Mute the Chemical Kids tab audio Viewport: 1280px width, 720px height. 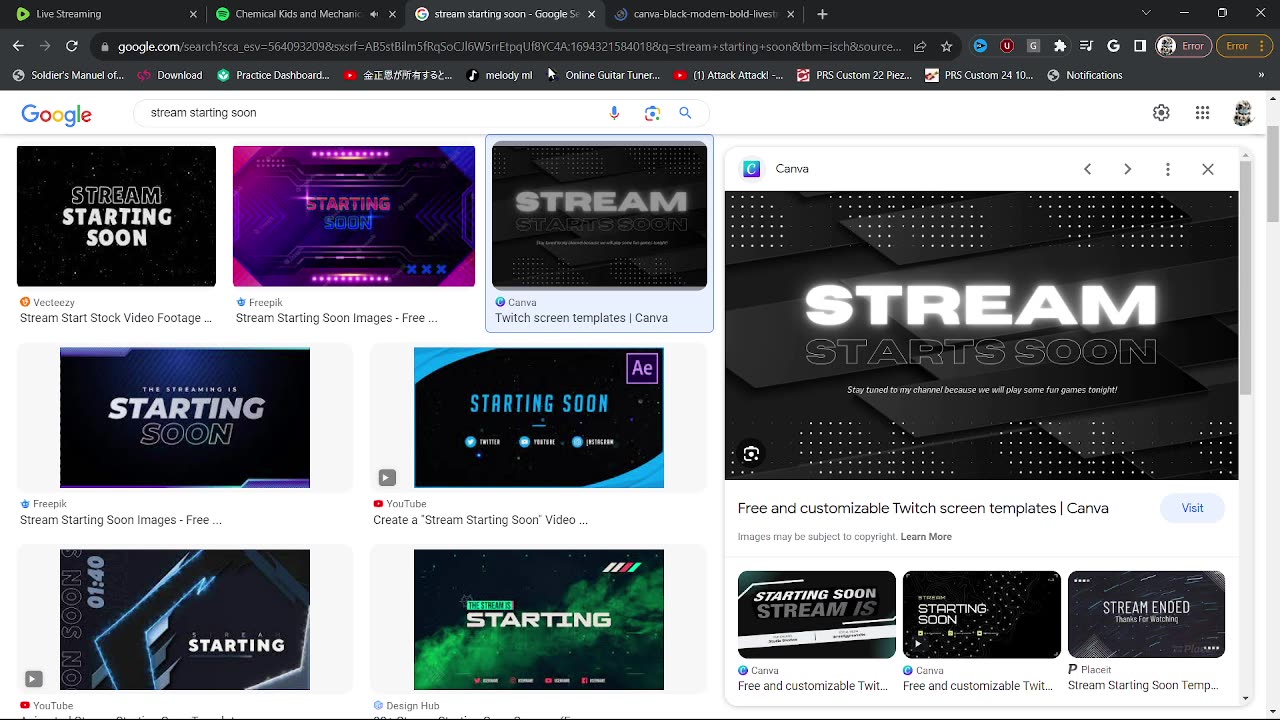[x=374, y=14]
